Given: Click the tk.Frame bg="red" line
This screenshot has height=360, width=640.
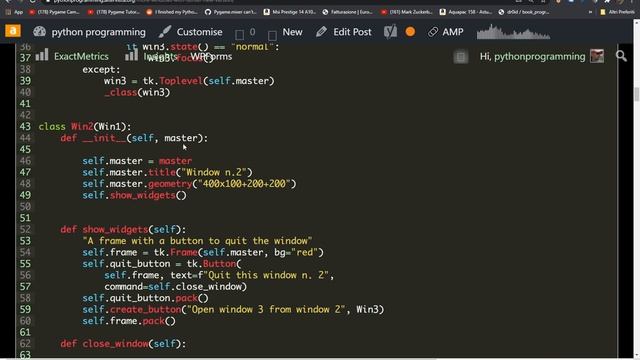Looking at the screenshot, I should pos(203,252).
